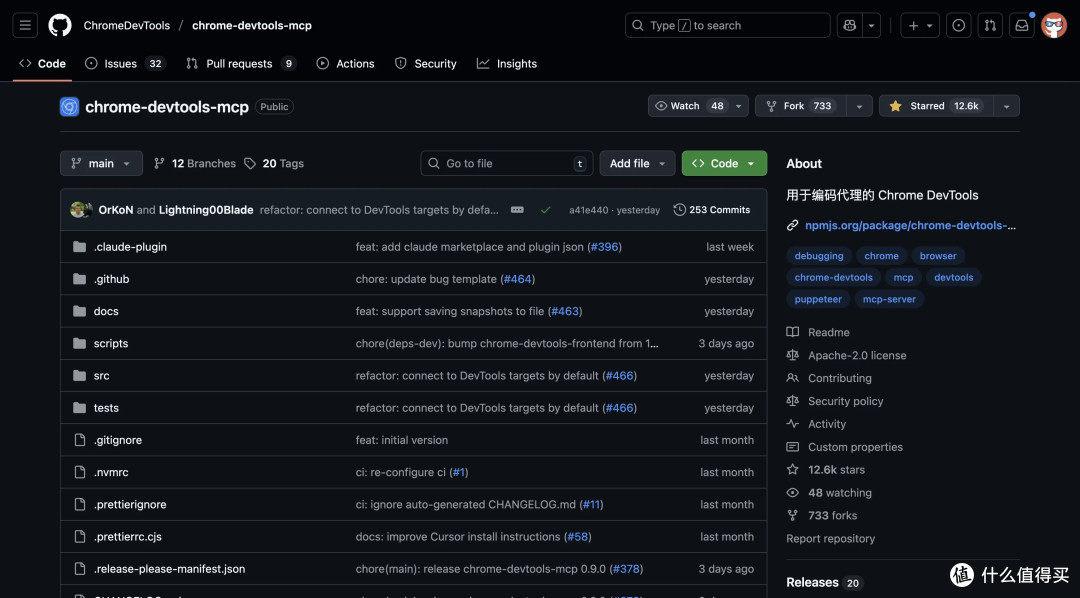The image size is (1080, 598).
Task: Open the .prettierrc.cjs file
Action: (x=127, y=537)
